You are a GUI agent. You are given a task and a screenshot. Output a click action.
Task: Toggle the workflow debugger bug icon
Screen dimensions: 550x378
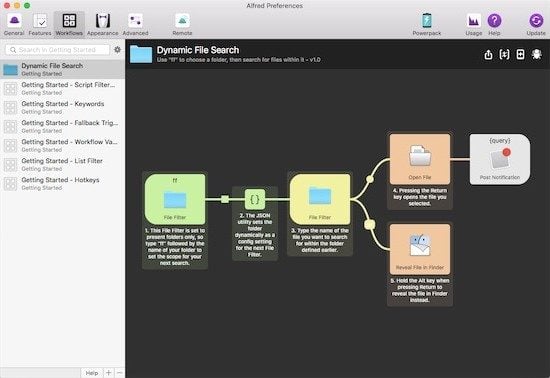pos(537,54)
